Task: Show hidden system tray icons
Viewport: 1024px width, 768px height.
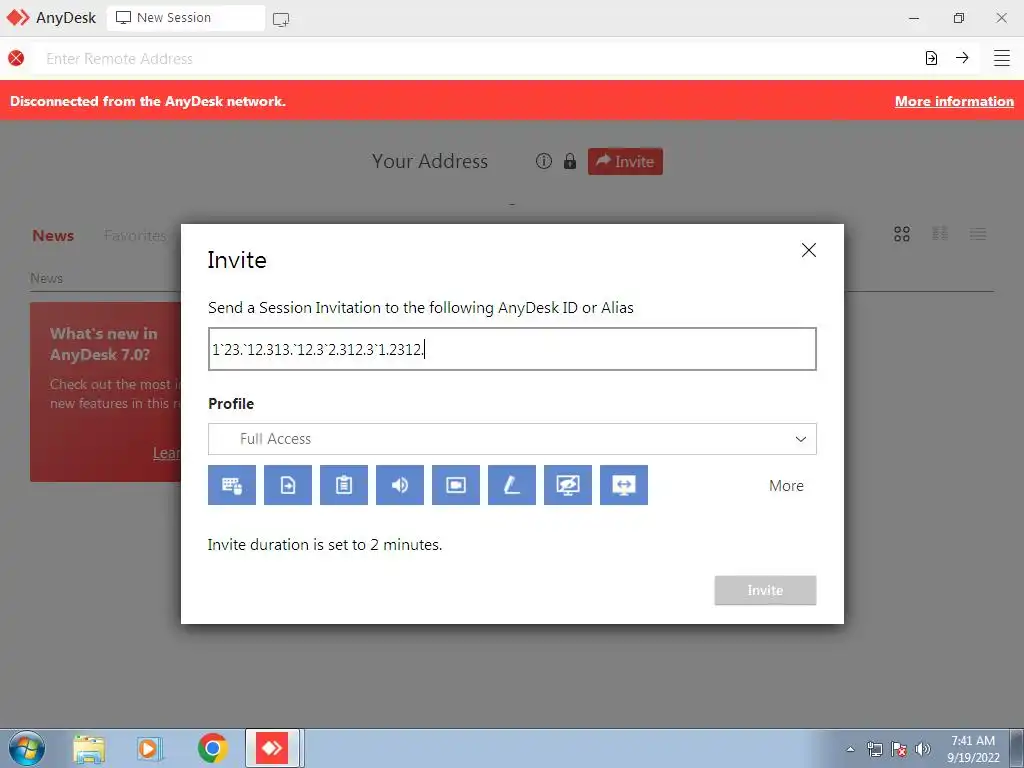Action: pyautogui.click(x=850, y=749)
